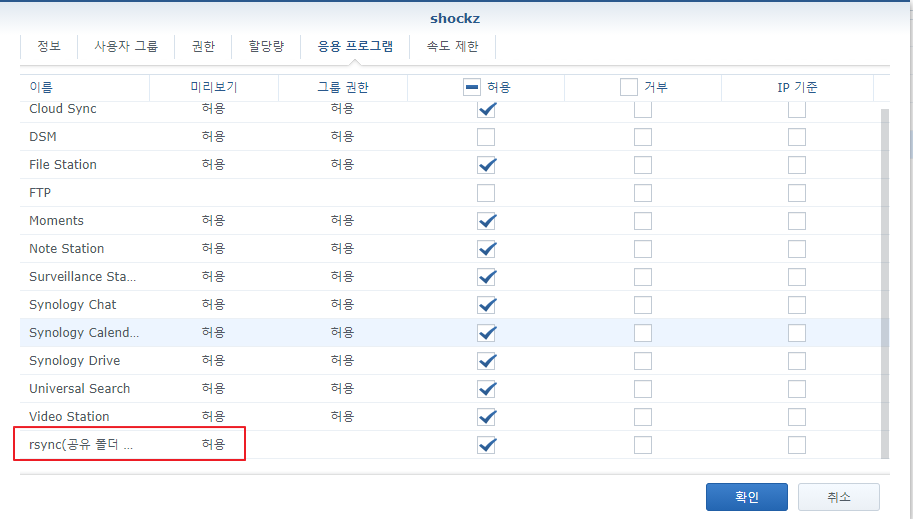Viewport: 913px width, 519px height.
Task: Check the 거부 header checkbox
Action: click(629, 88)
